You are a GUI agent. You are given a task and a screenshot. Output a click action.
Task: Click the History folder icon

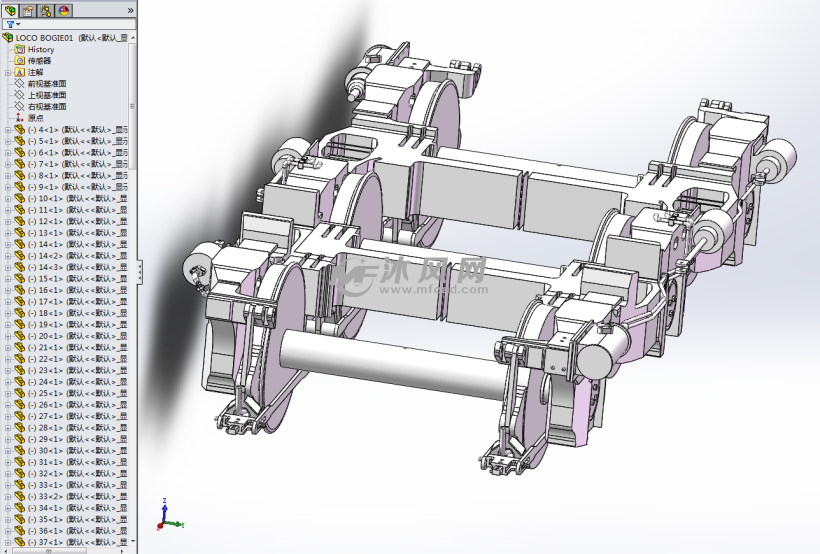pyautogui.click(x=20, y=49)
